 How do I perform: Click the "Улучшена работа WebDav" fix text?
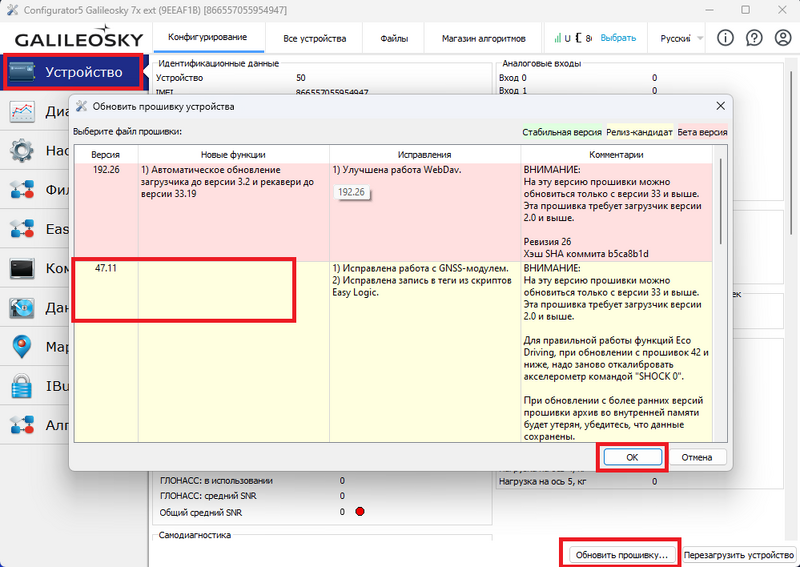coord(397,170)
